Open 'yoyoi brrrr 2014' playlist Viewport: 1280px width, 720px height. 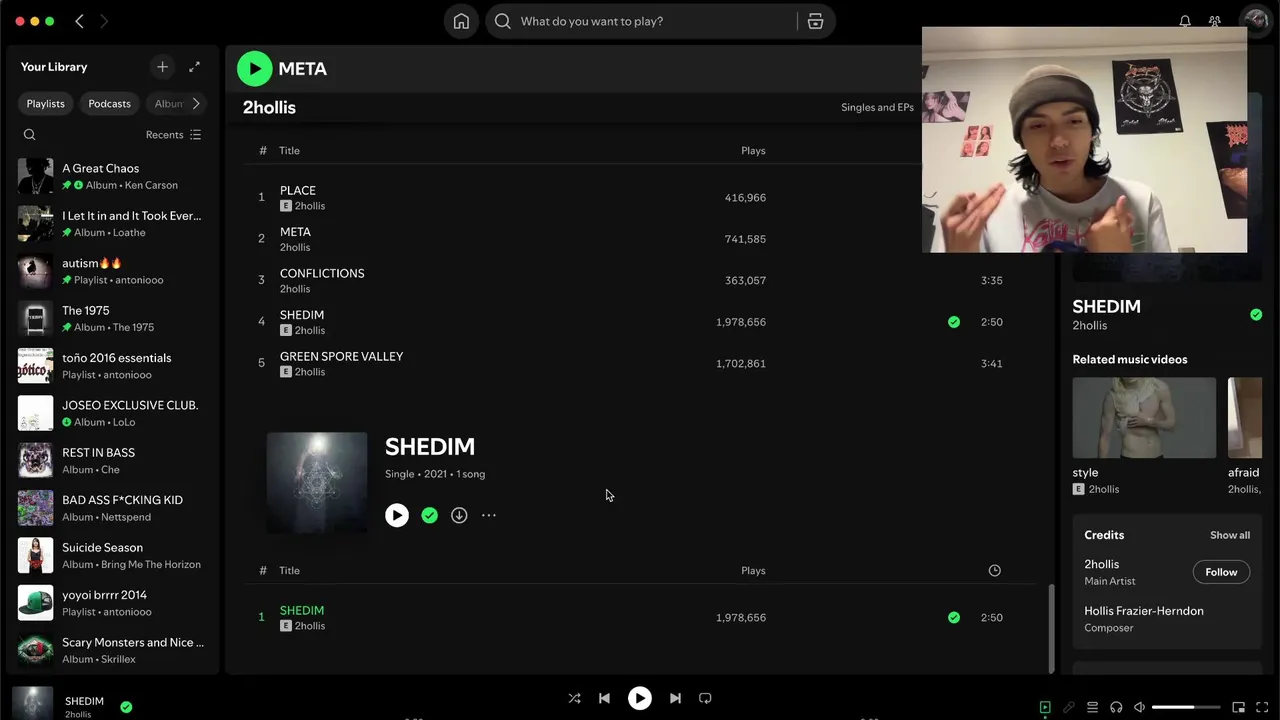click(x=112, y=603)
